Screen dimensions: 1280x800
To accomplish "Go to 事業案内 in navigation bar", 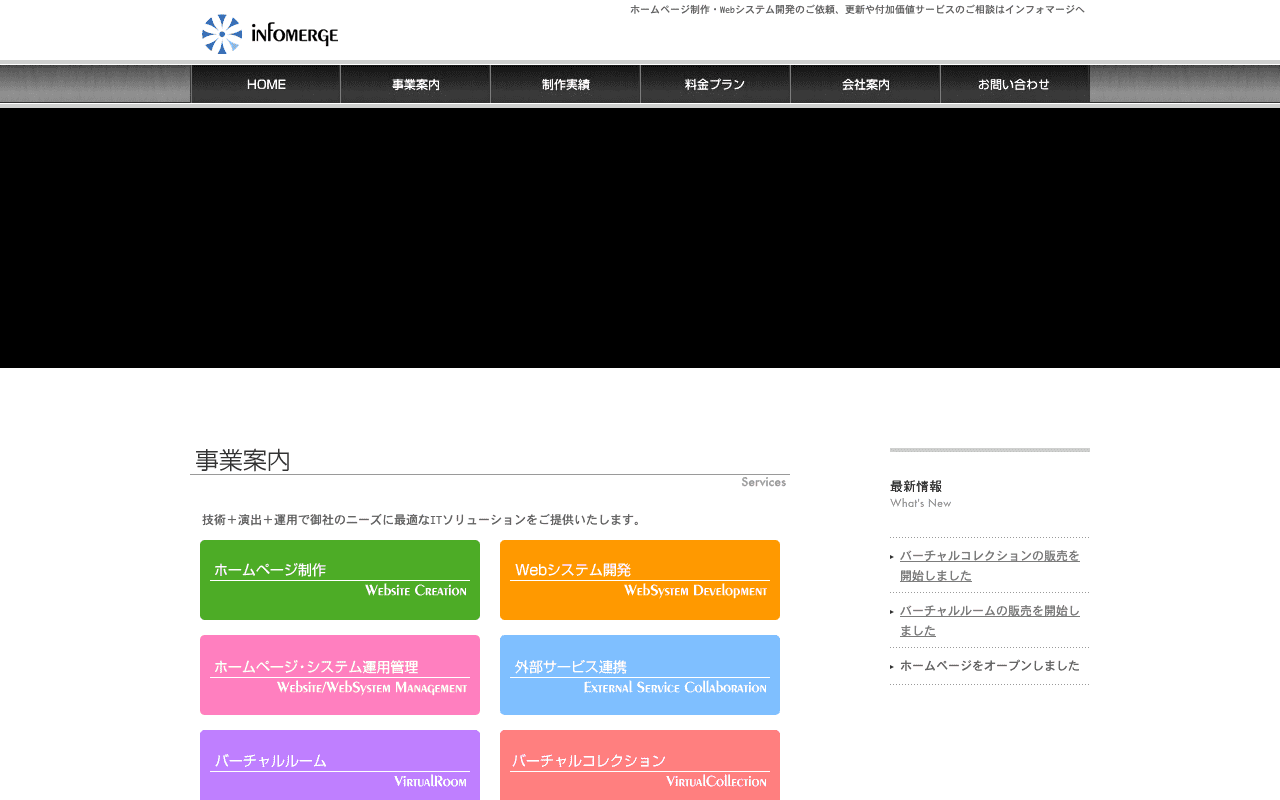I will point(416,84).
